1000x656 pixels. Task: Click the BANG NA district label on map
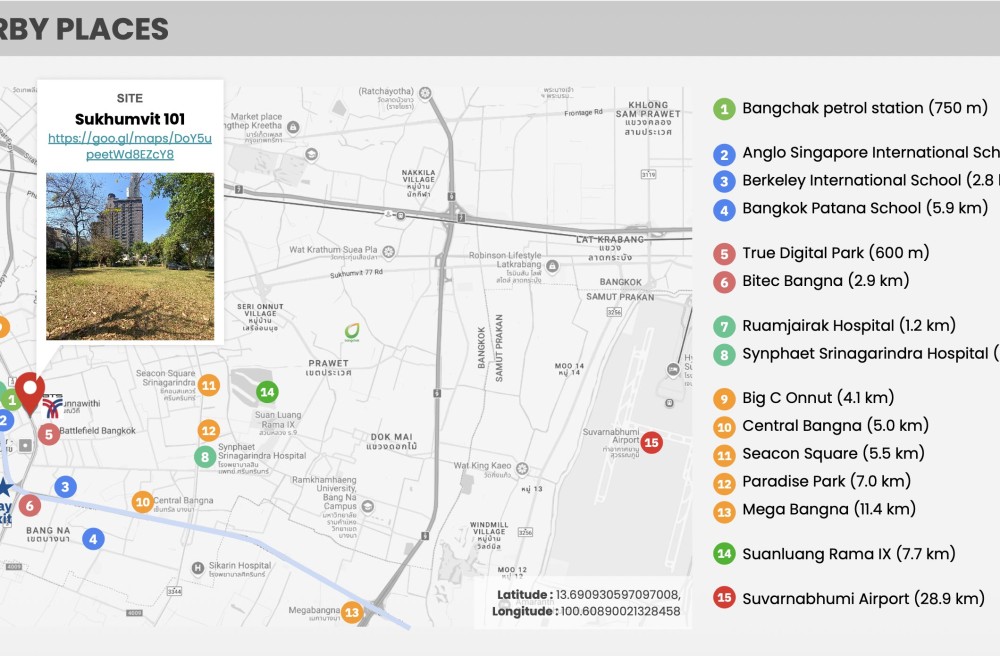tap(48, 534)
